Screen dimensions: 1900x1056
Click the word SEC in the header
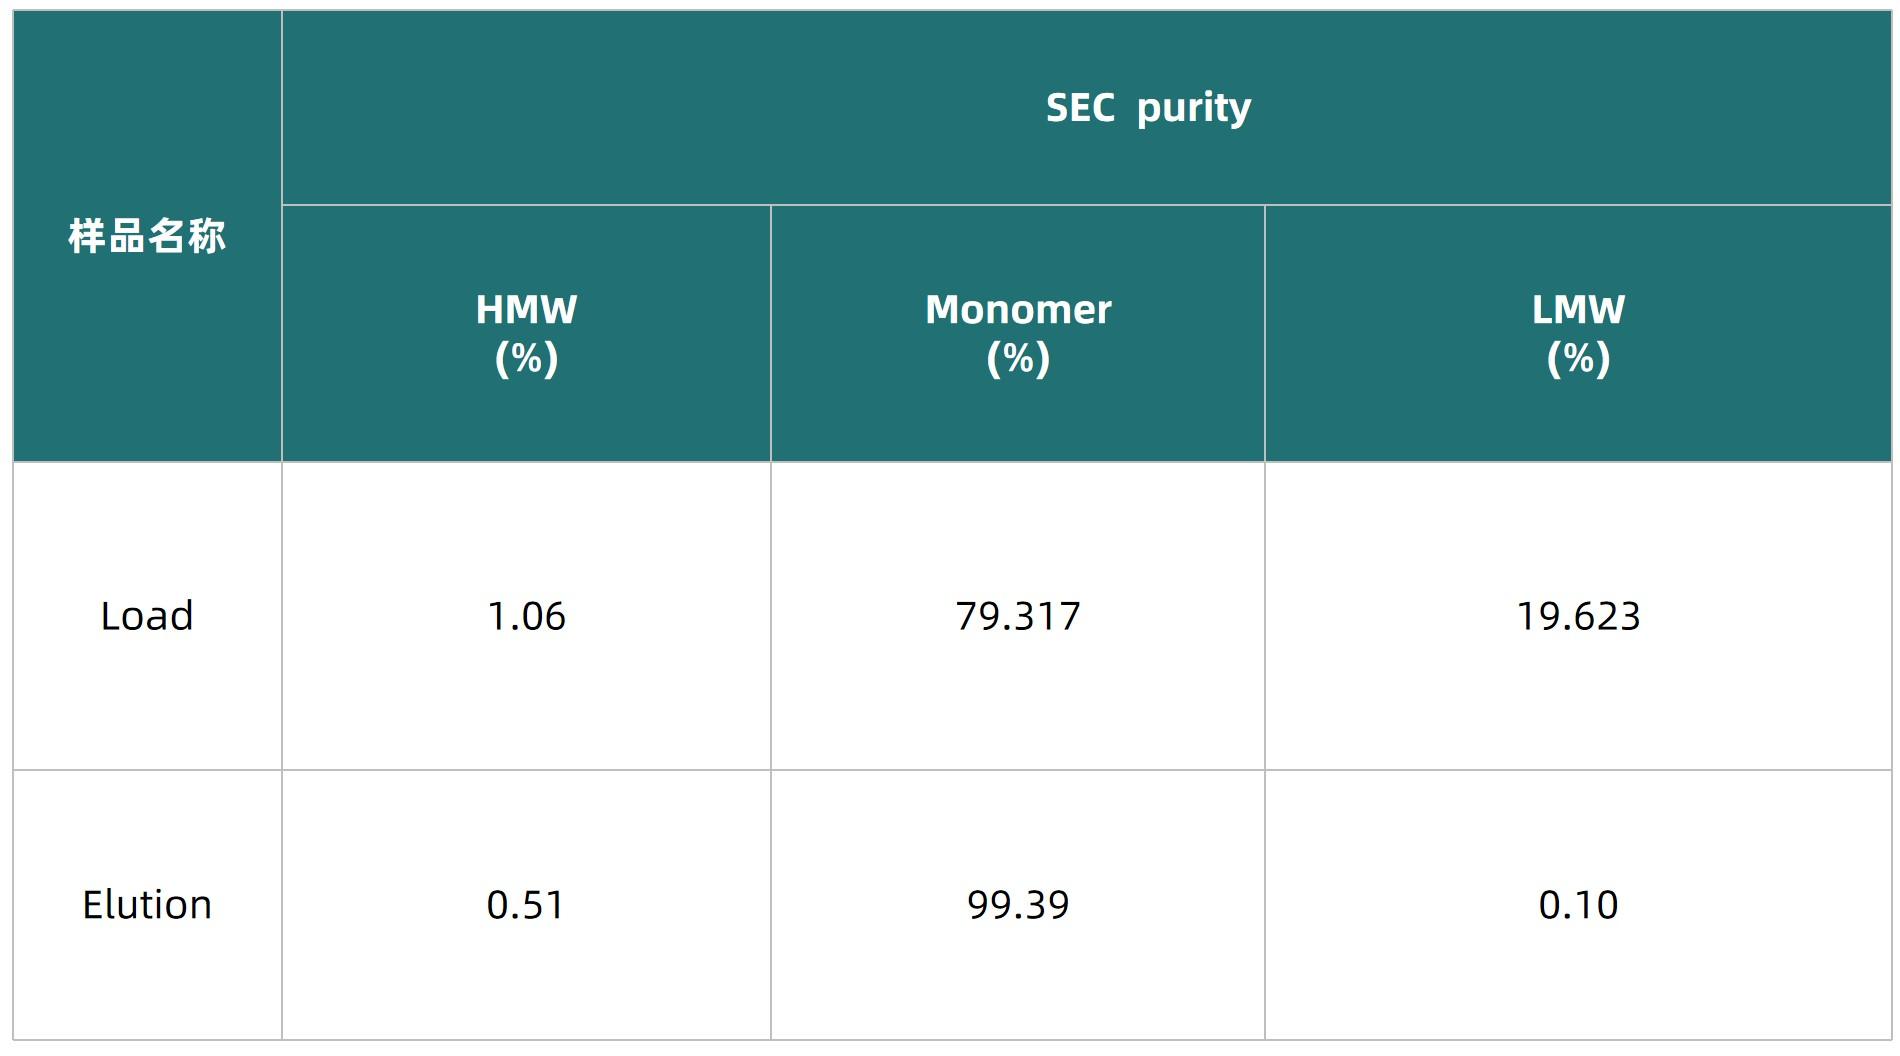(x=1080, y=107)
